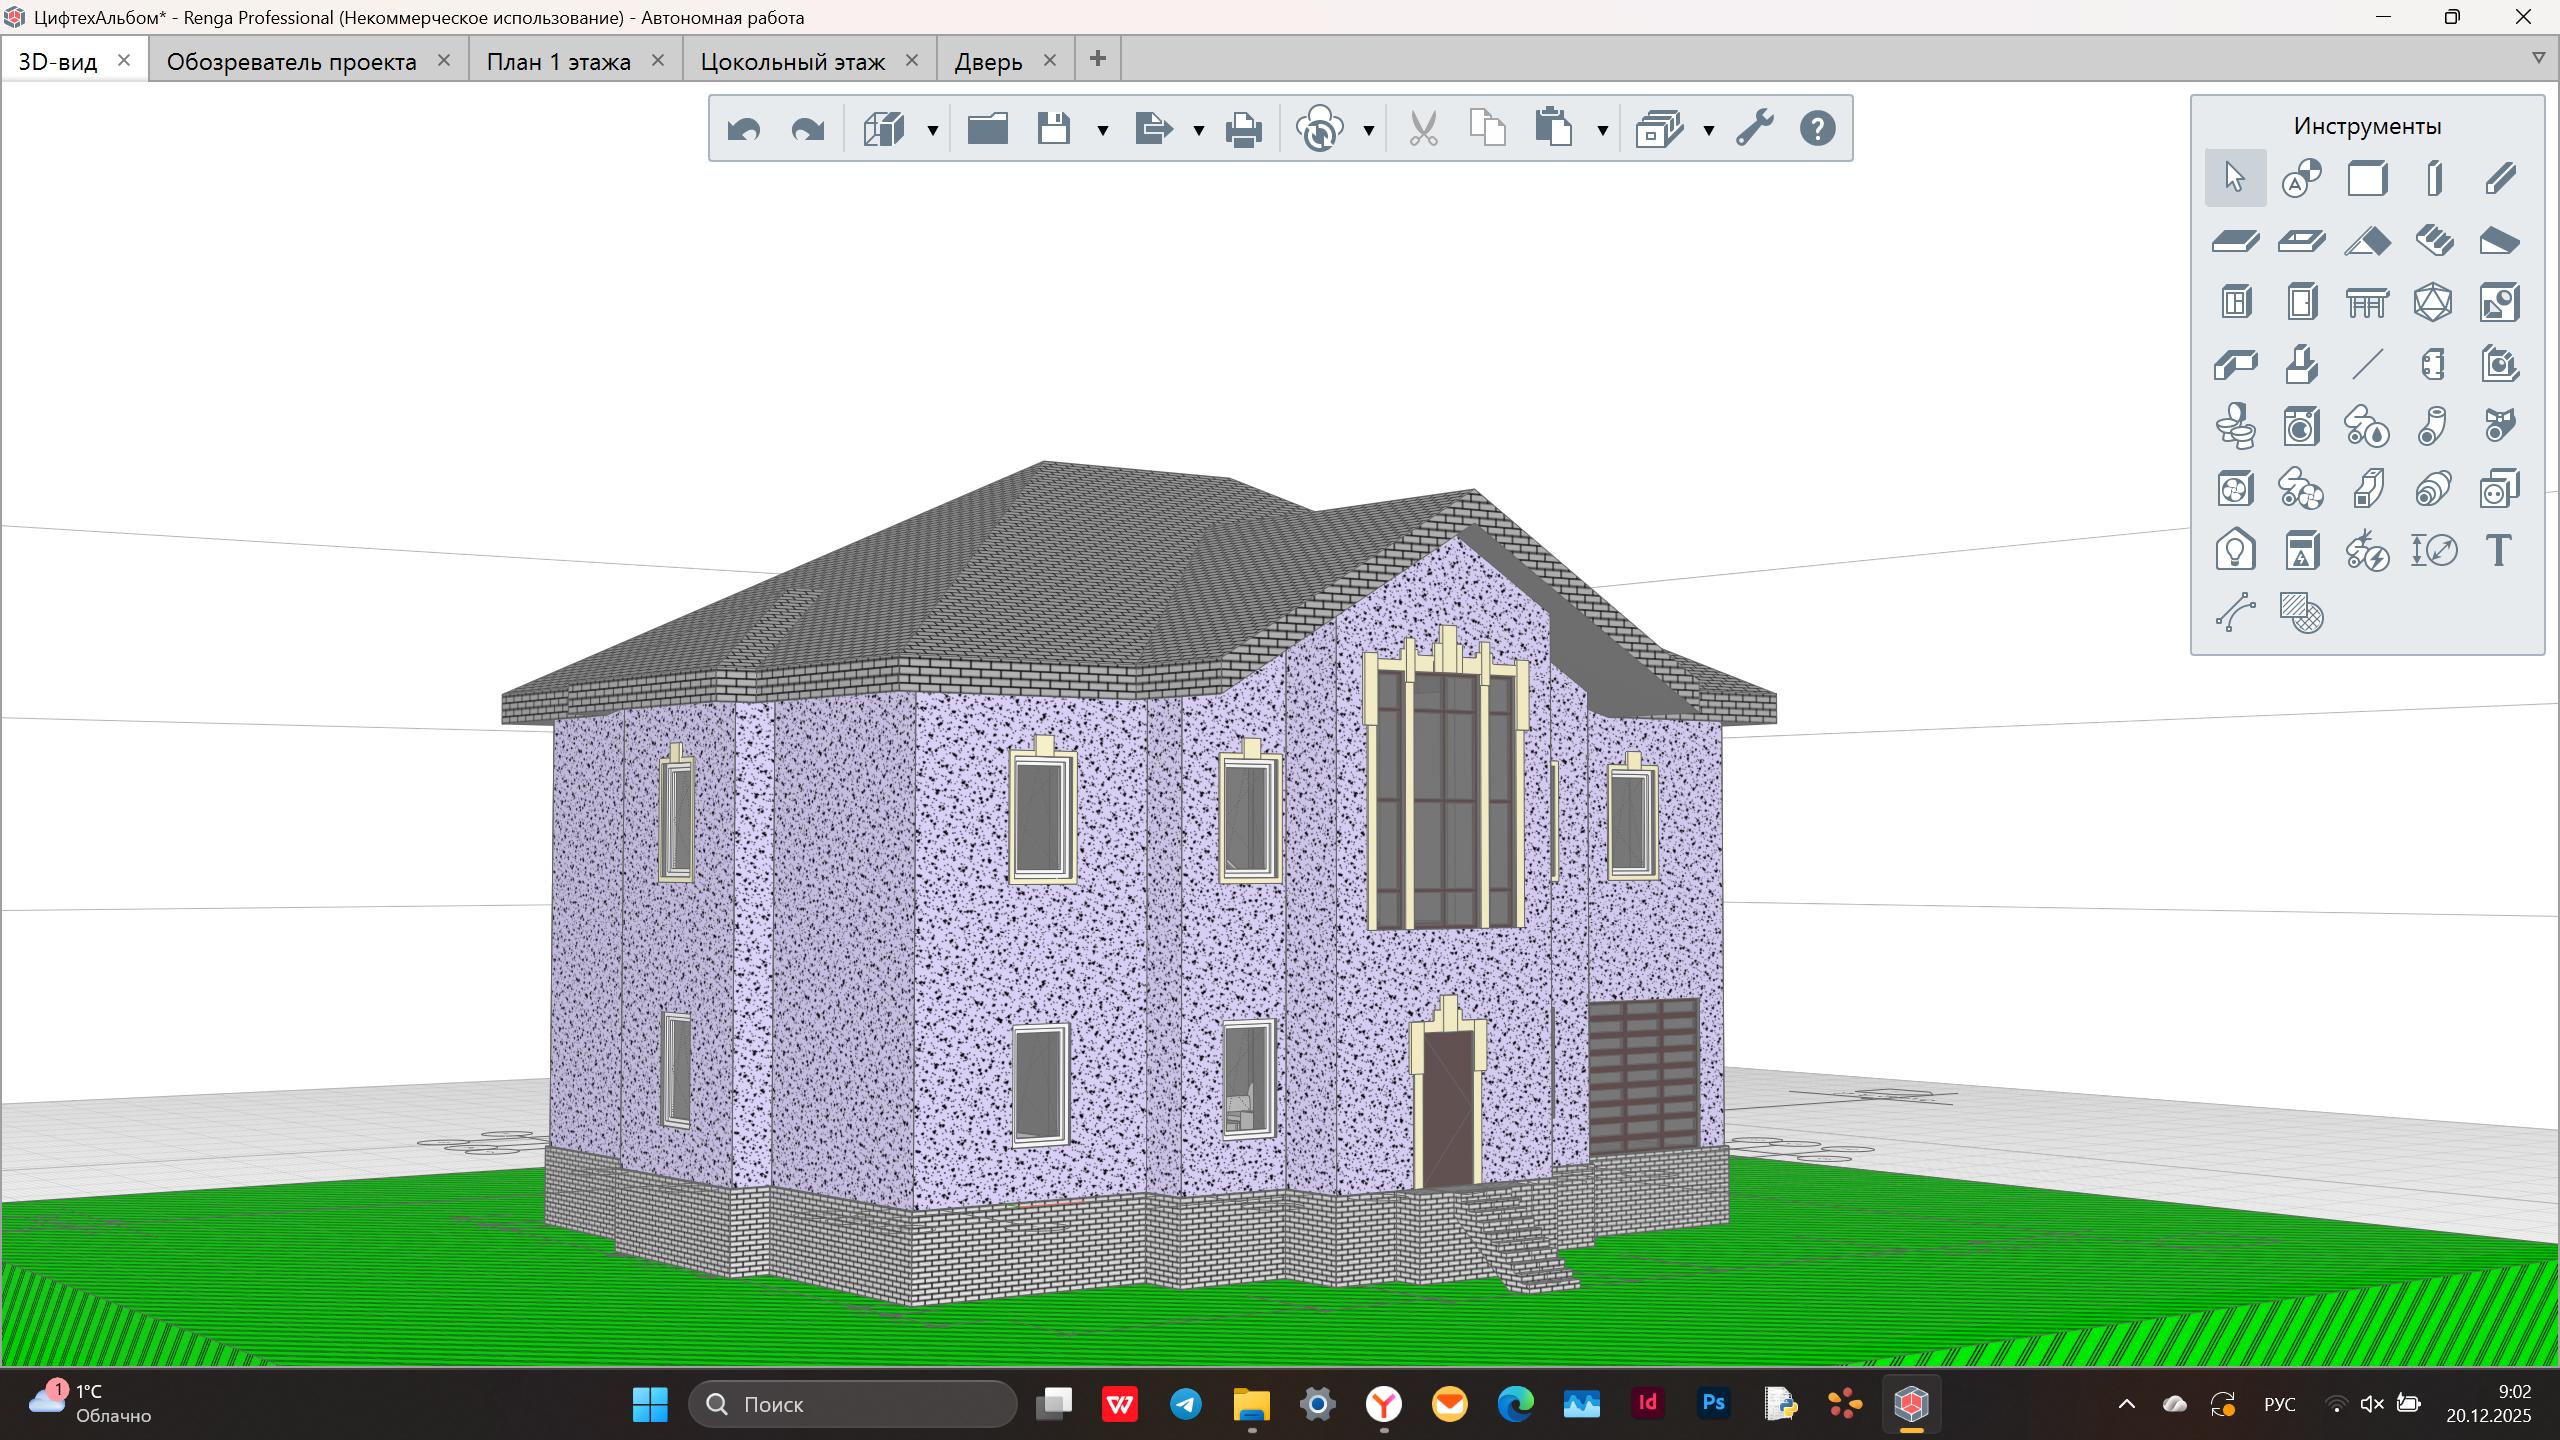
Task: Choose the Roof tool icon
Action: (2367, 241)
